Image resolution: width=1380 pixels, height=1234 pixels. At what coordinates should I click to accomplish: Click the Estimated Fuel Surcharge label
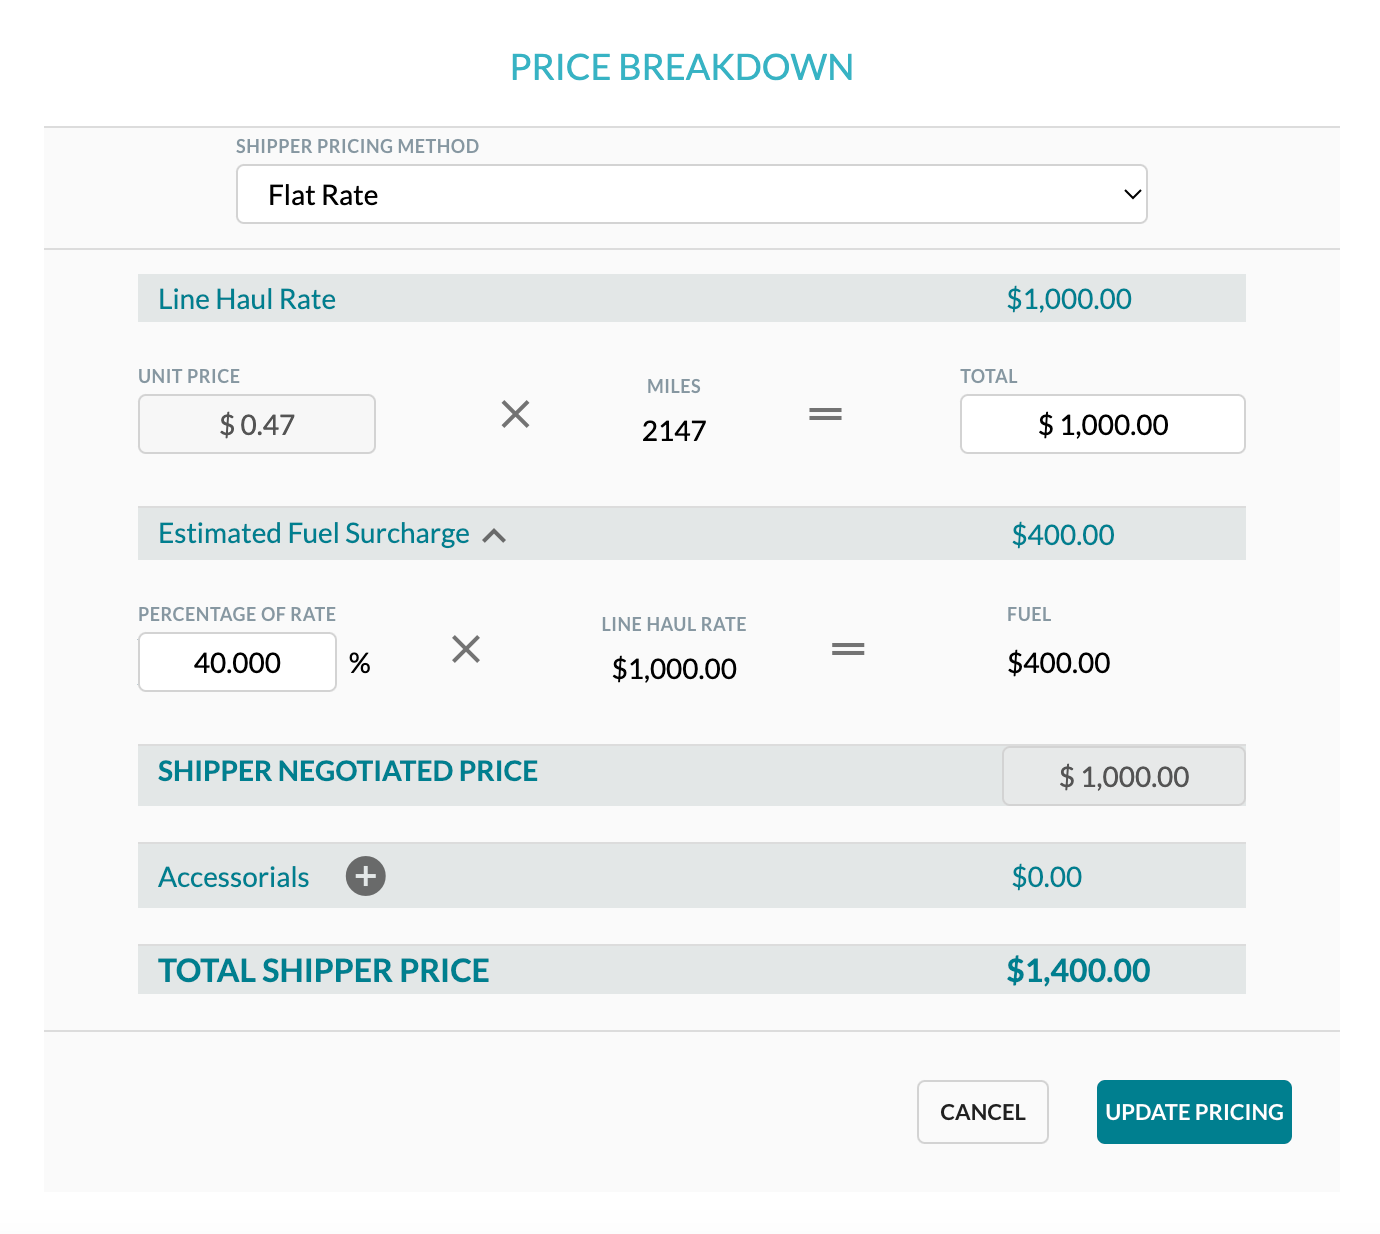pos(313,533)
